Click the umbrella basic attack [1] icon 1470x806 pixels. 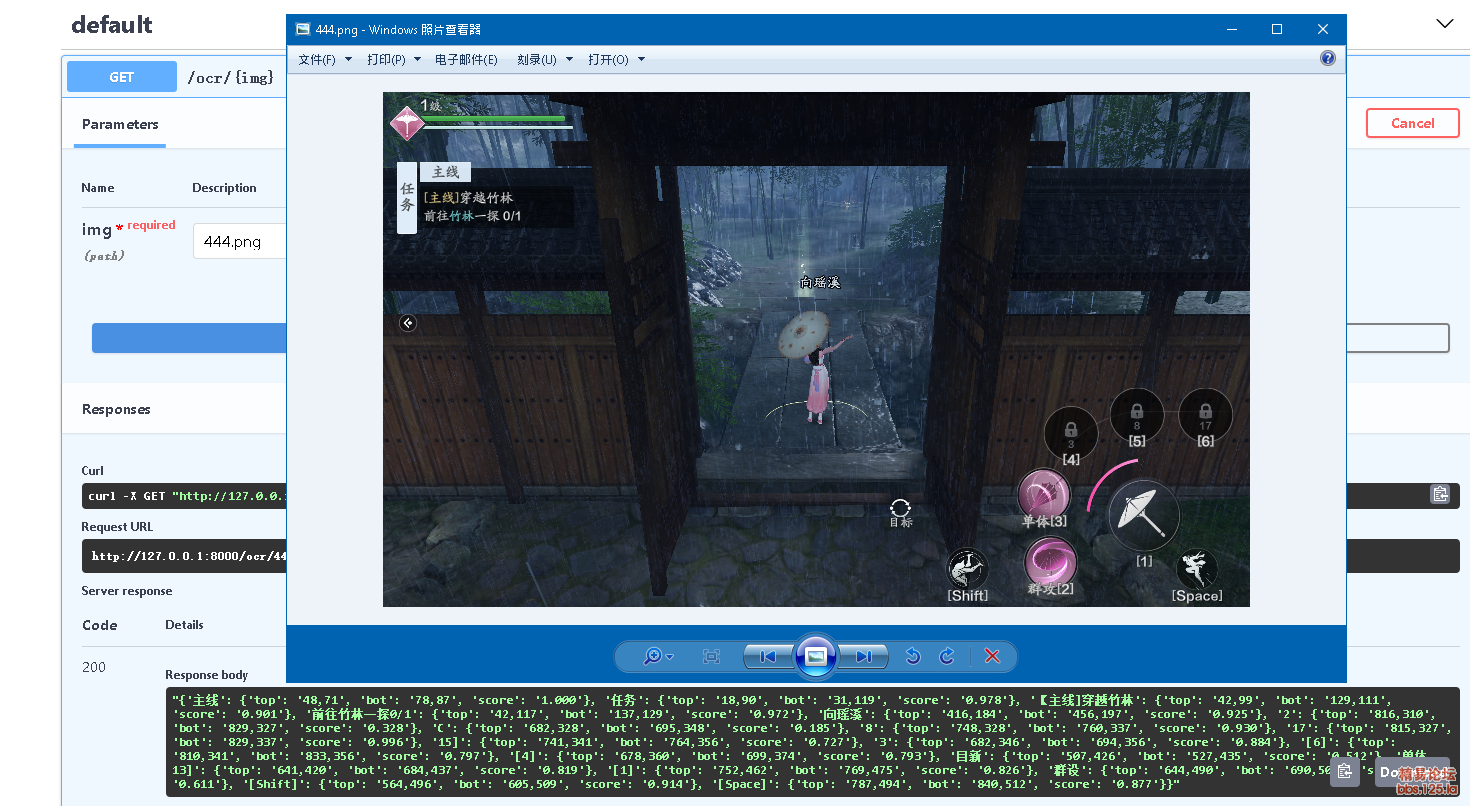pyautogui.click(x=1144, y=517)
